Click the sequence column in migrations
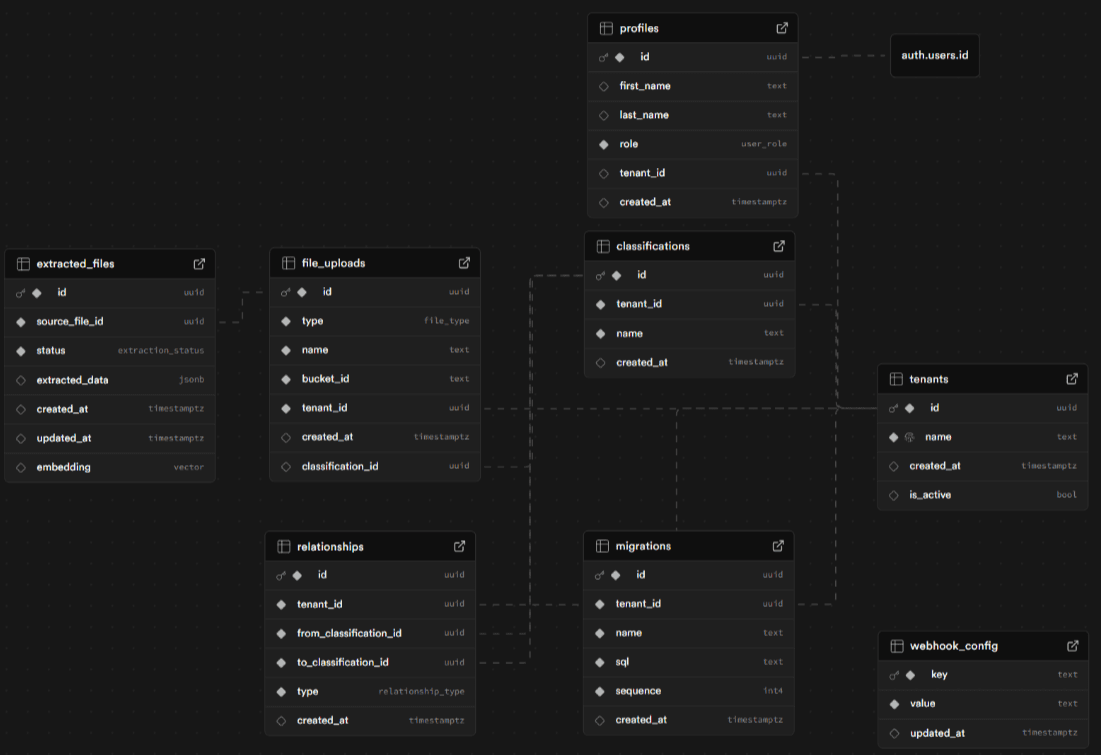The height and width of the screenshot is (755, 1101). (688, 691)
